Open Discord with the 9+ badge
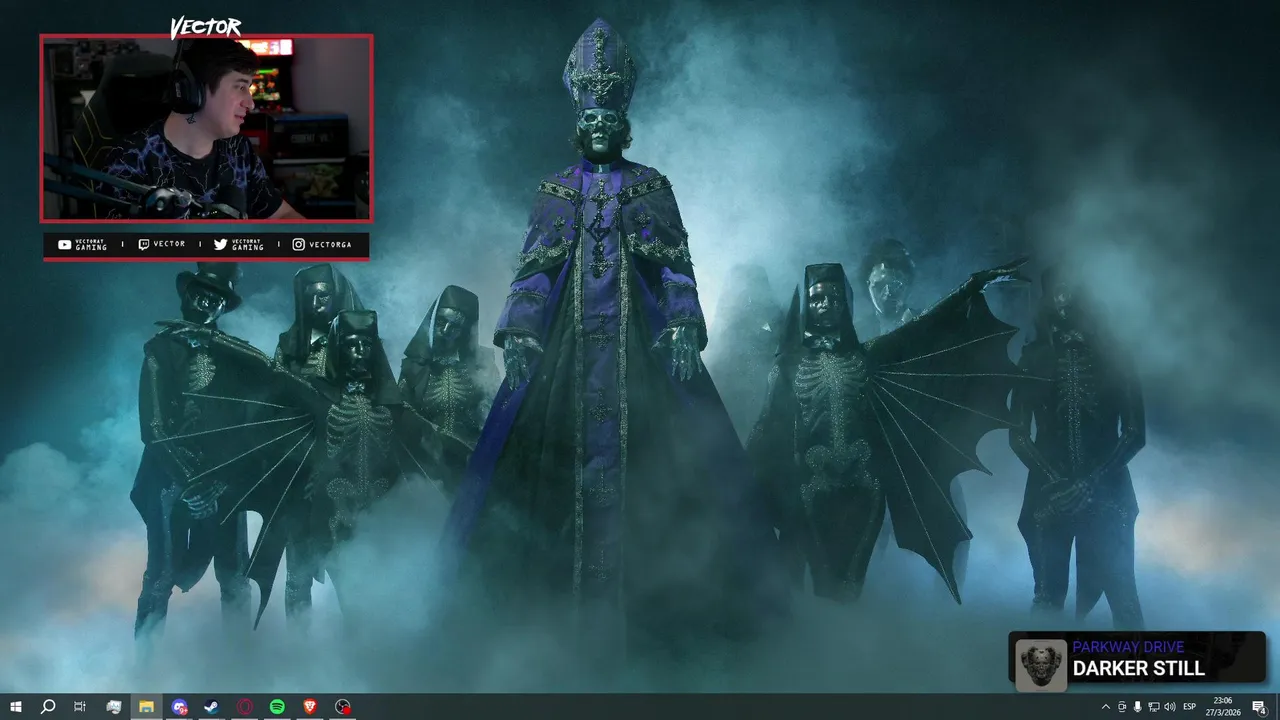The image size is (1280, 720). coord(179,707)
